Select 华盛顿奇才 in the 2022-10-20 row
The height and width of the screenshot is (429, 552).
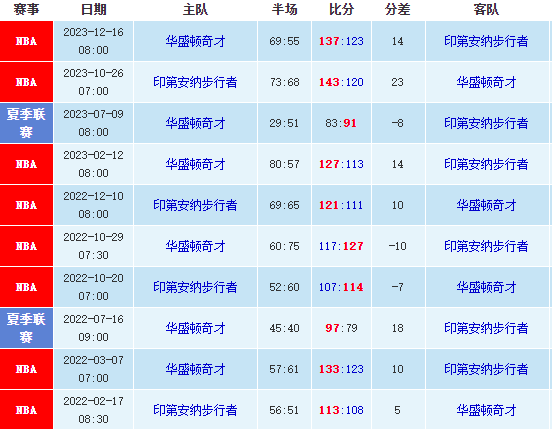click(x=486, y=287)
